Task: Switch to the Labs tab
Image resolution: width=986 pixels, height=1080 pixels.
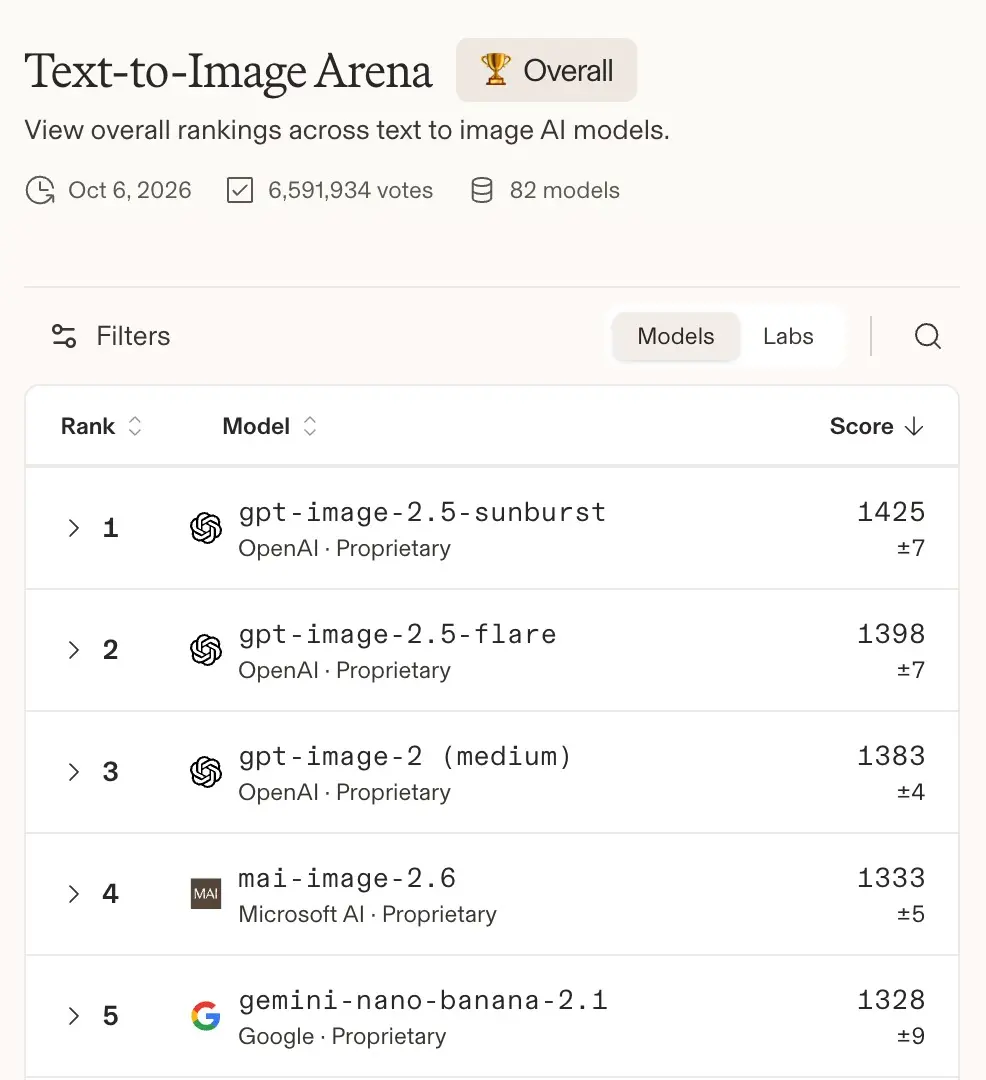Action: click(788, 336)
